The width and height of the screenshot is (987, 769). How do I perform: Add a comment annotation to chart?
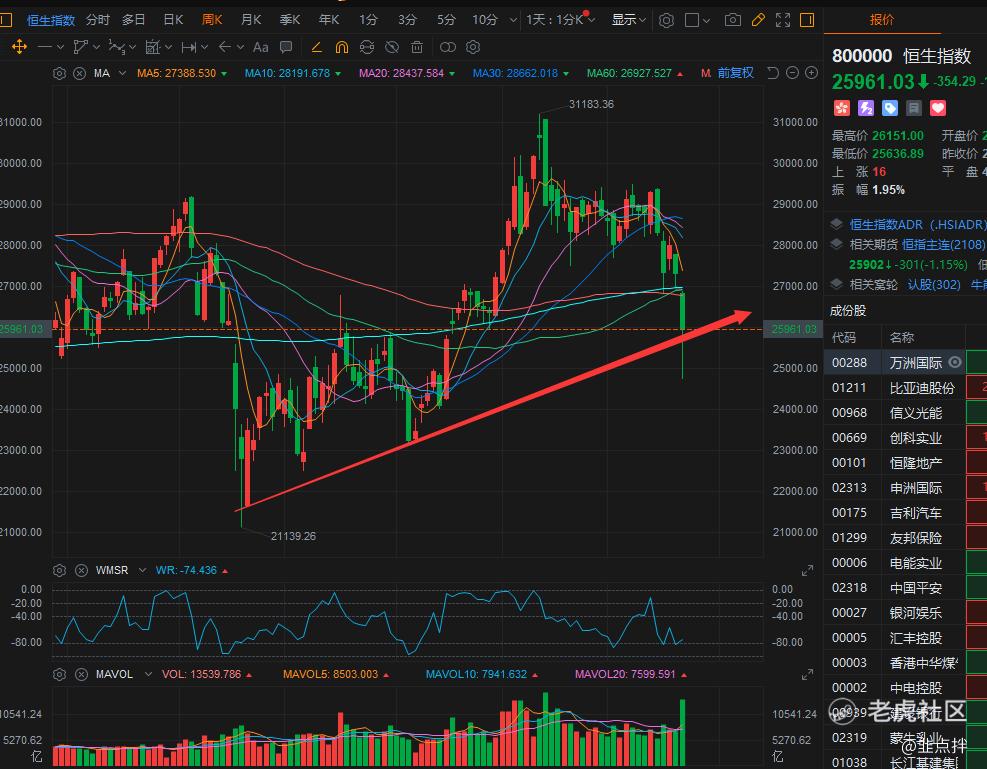(287, 46)
